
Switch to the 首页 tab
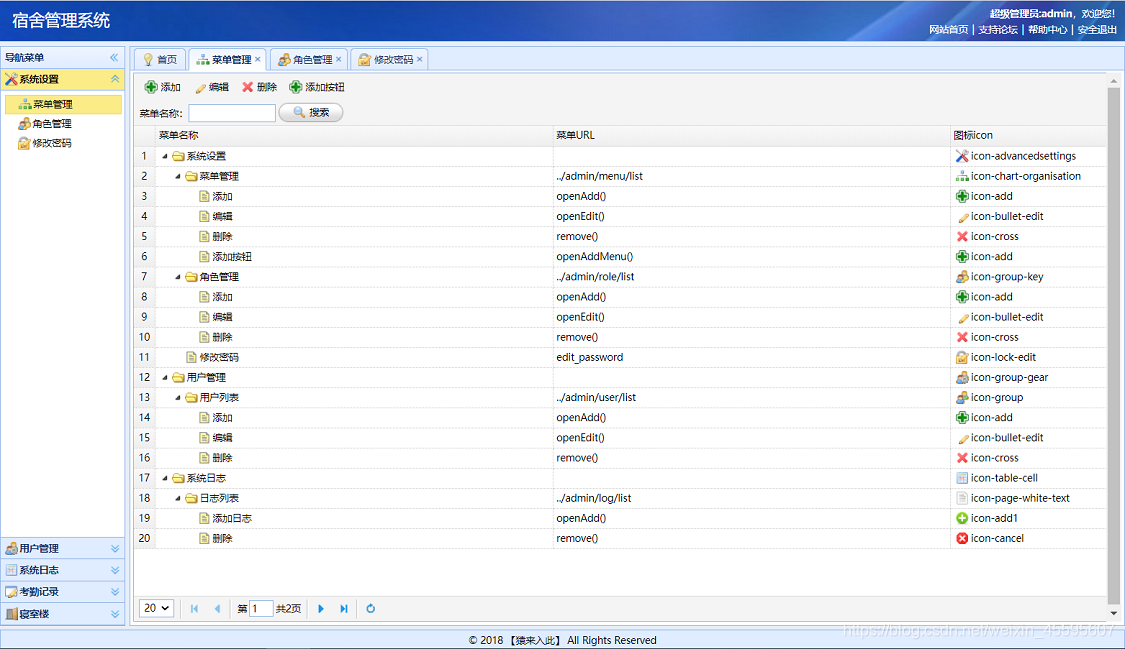pos(160,60)
